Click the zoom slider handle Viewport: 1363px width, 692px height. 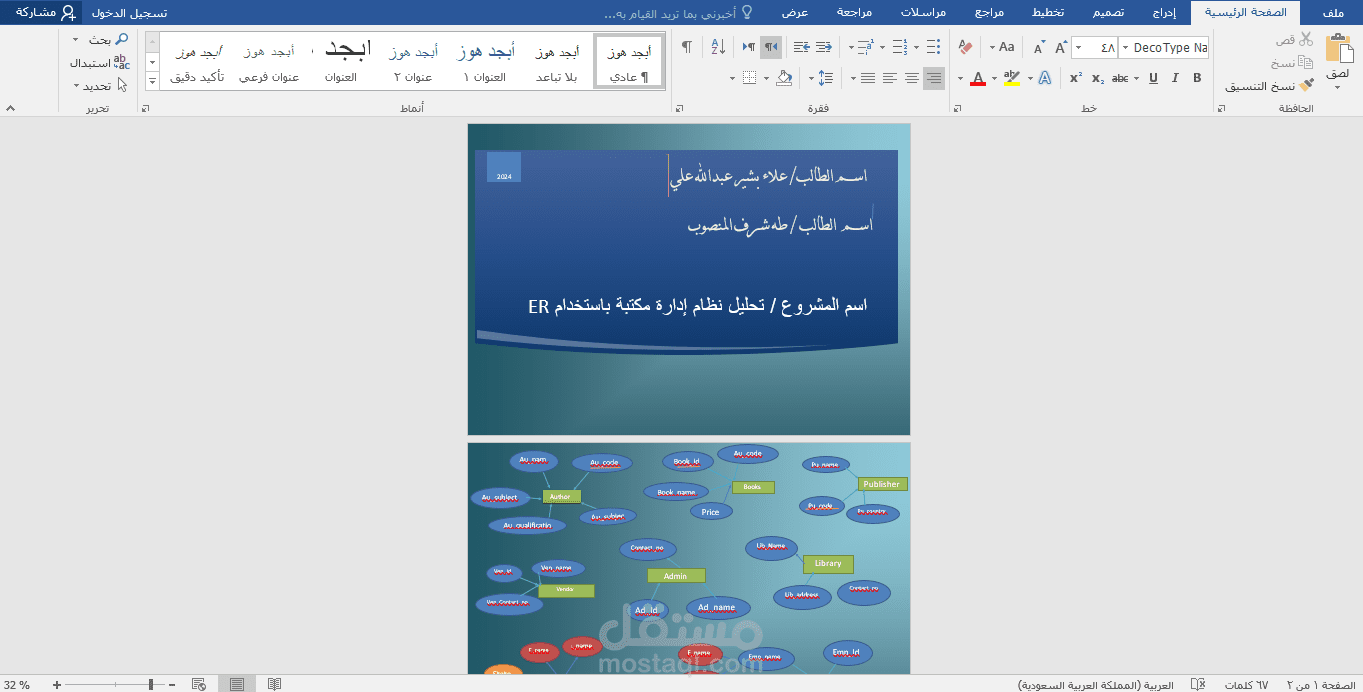pyautogui.click(x=151, y=685)
